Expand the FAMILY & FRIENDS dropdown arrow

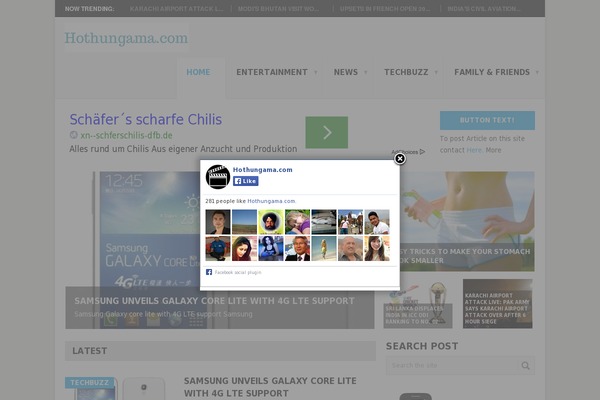[x=537, y=72]
